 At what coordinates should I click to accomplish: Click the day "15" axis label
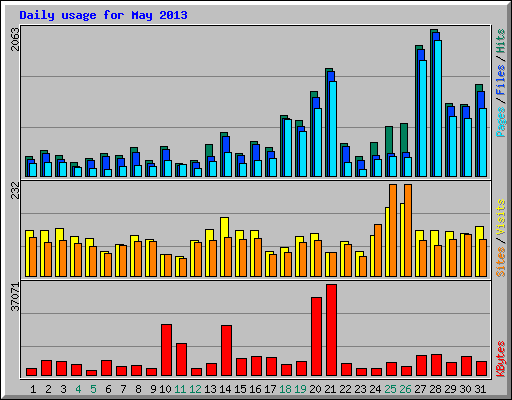(240, 389)
